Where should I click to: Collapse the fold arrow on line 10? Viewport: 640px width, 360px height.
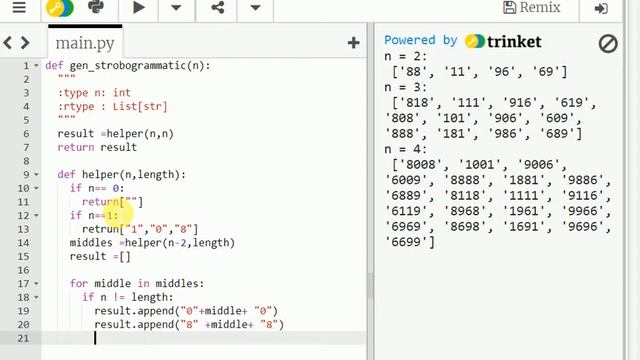click(36, 188)
